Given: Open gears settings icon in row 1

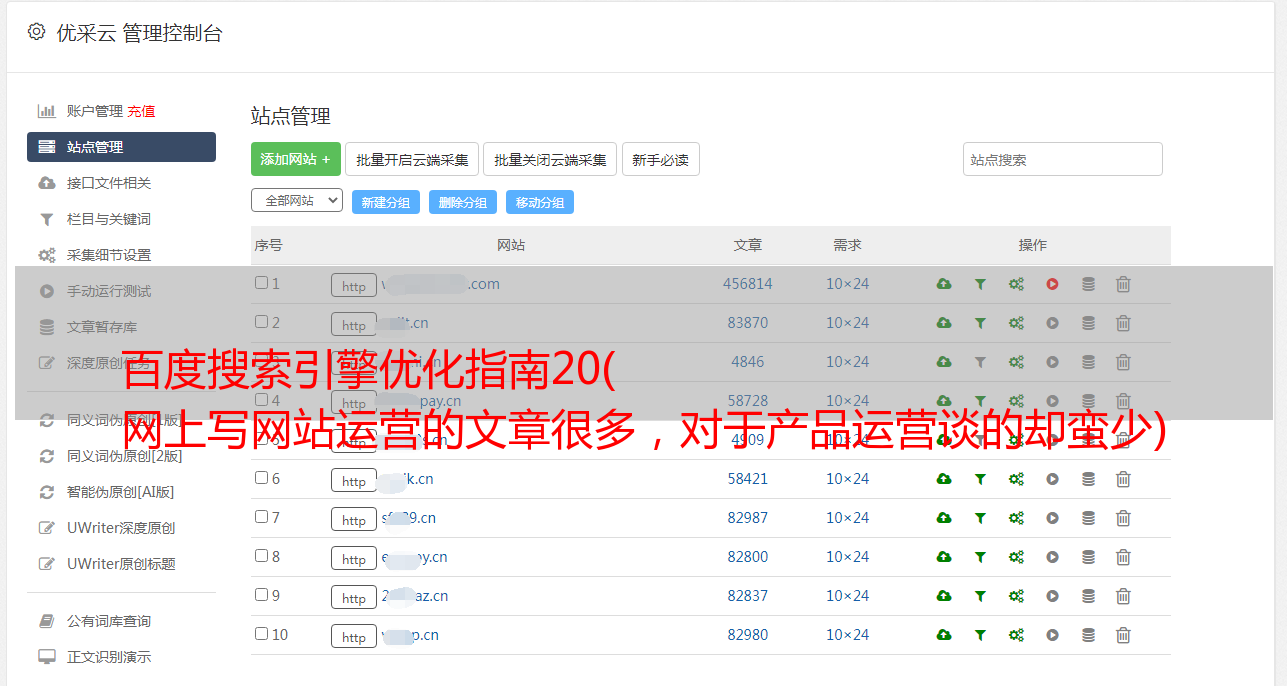Looking at the screenshot, I should pos(1016,284).
